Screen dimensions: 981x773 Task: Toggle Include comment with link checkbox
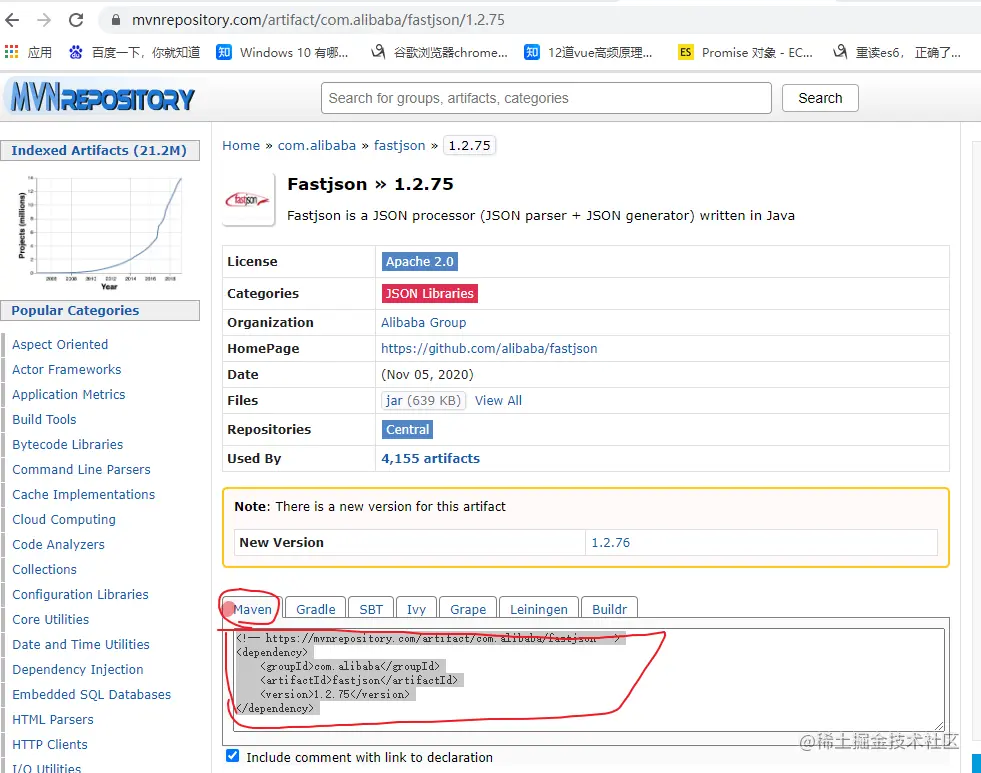pyautogui.click(x=232, y=755)
